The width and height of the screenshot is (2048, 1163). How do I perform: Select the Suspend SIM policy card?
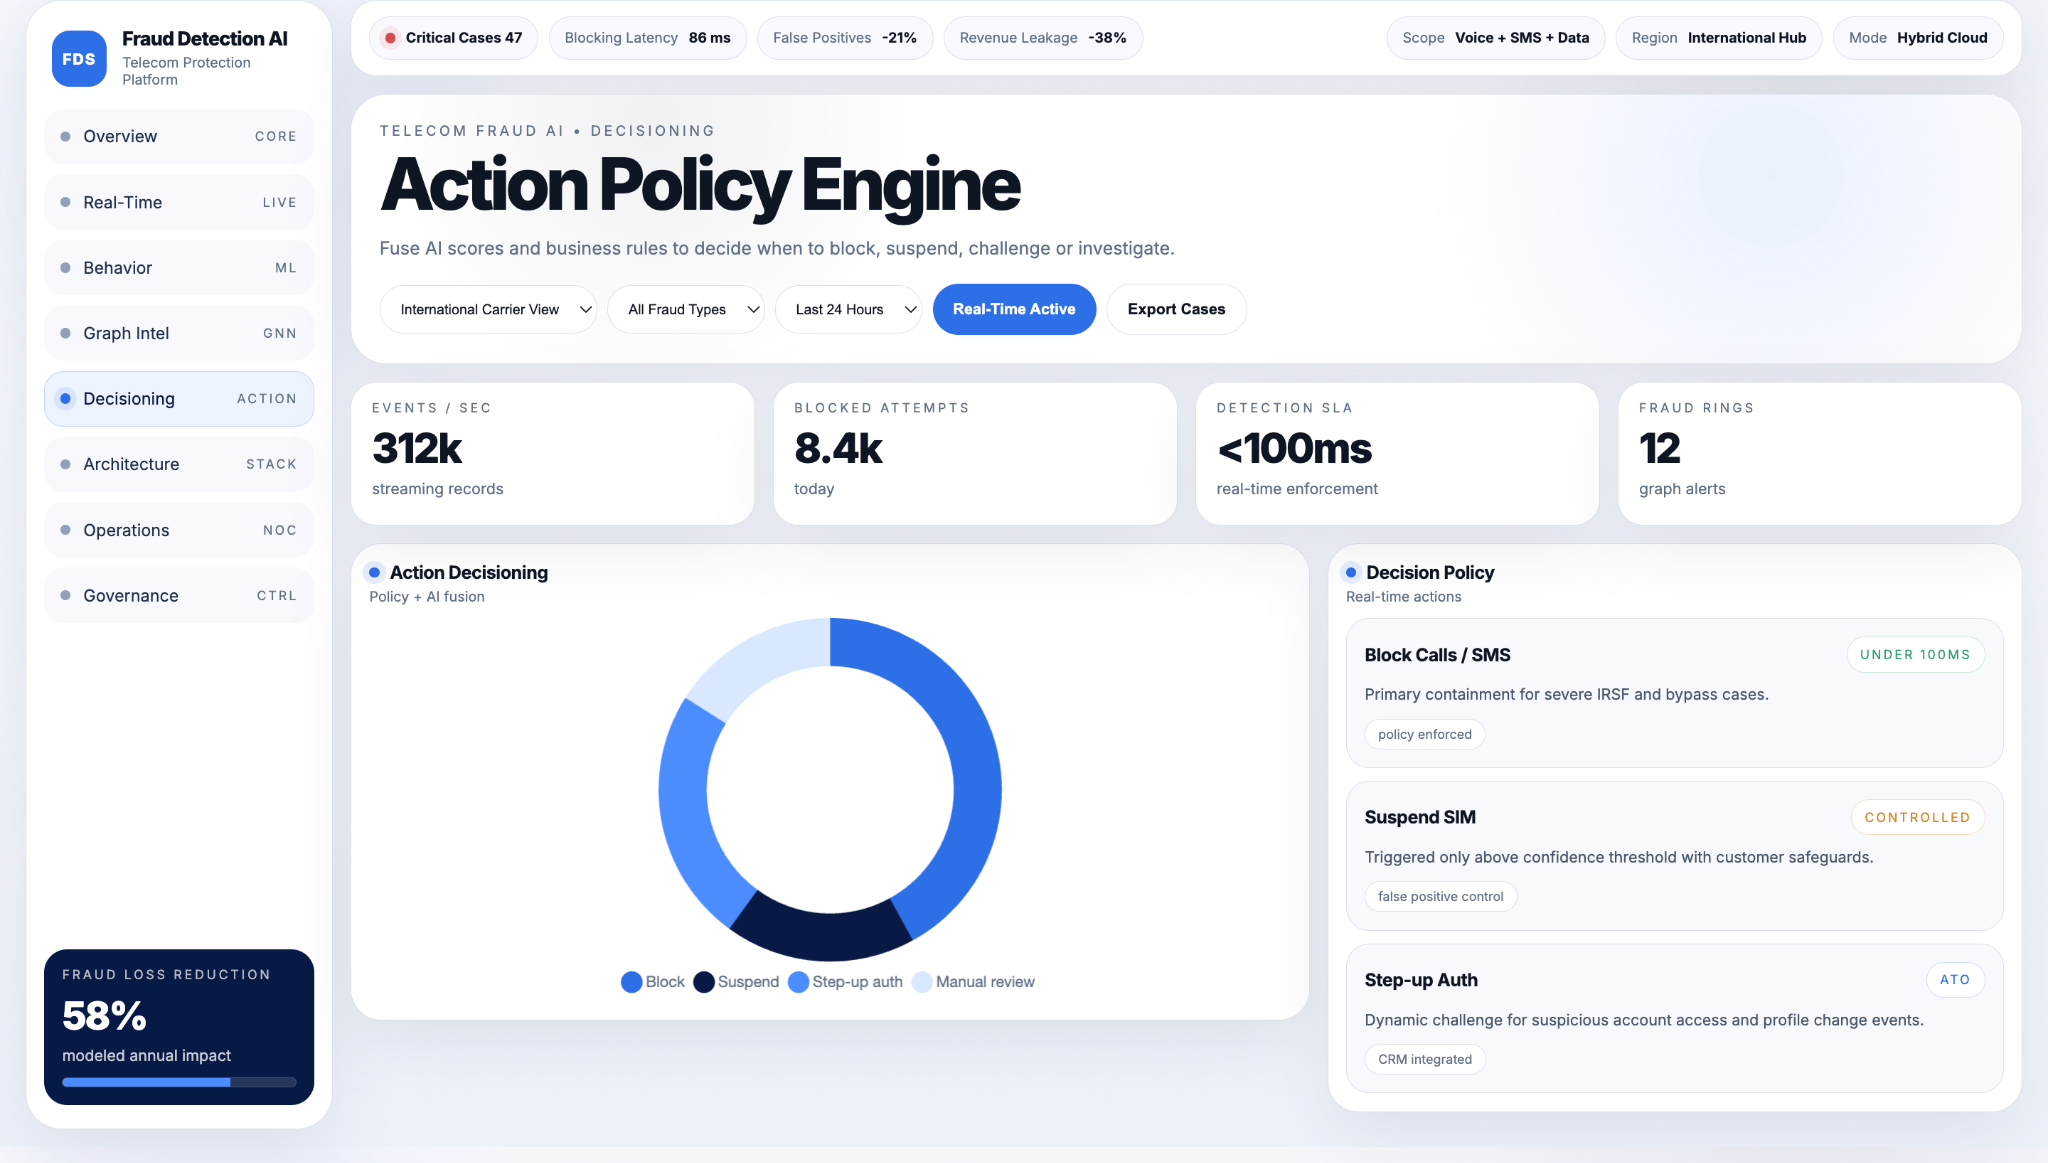[x=1674, y=855]
